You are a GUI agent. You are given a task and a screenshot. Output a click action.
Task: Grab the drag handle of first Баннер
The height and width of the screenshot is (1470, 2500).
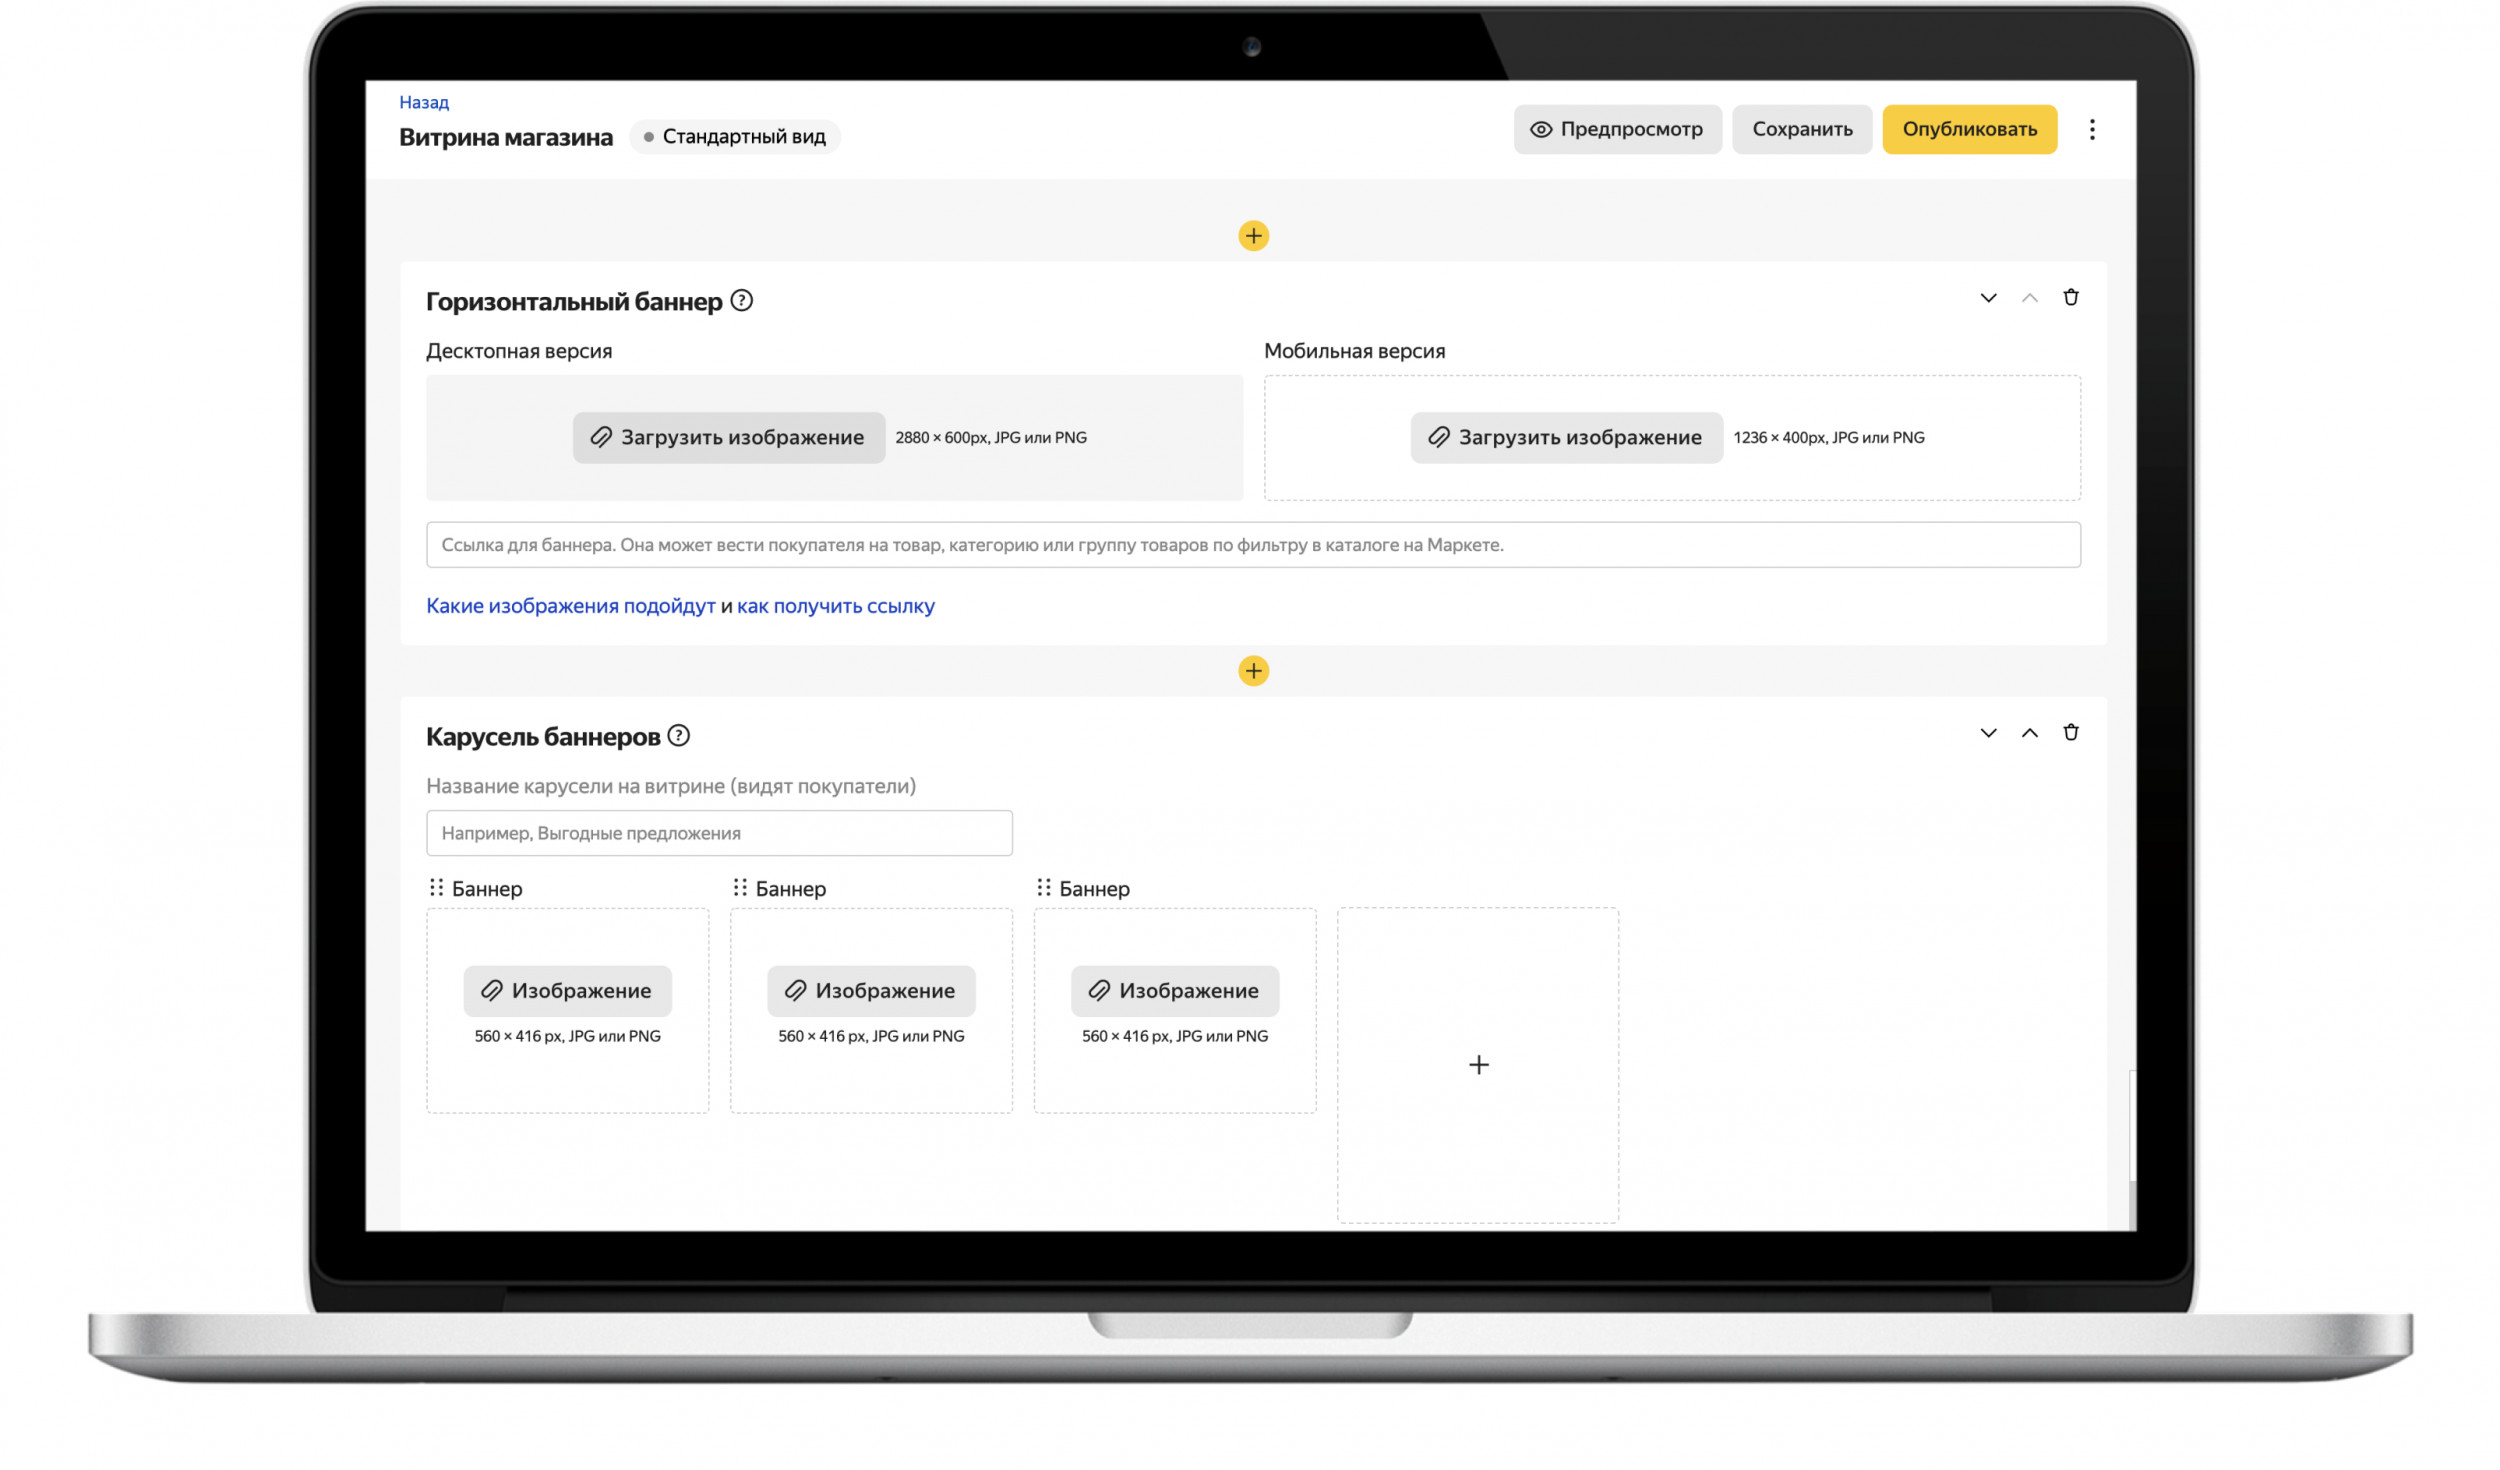[x=436, y=887]
